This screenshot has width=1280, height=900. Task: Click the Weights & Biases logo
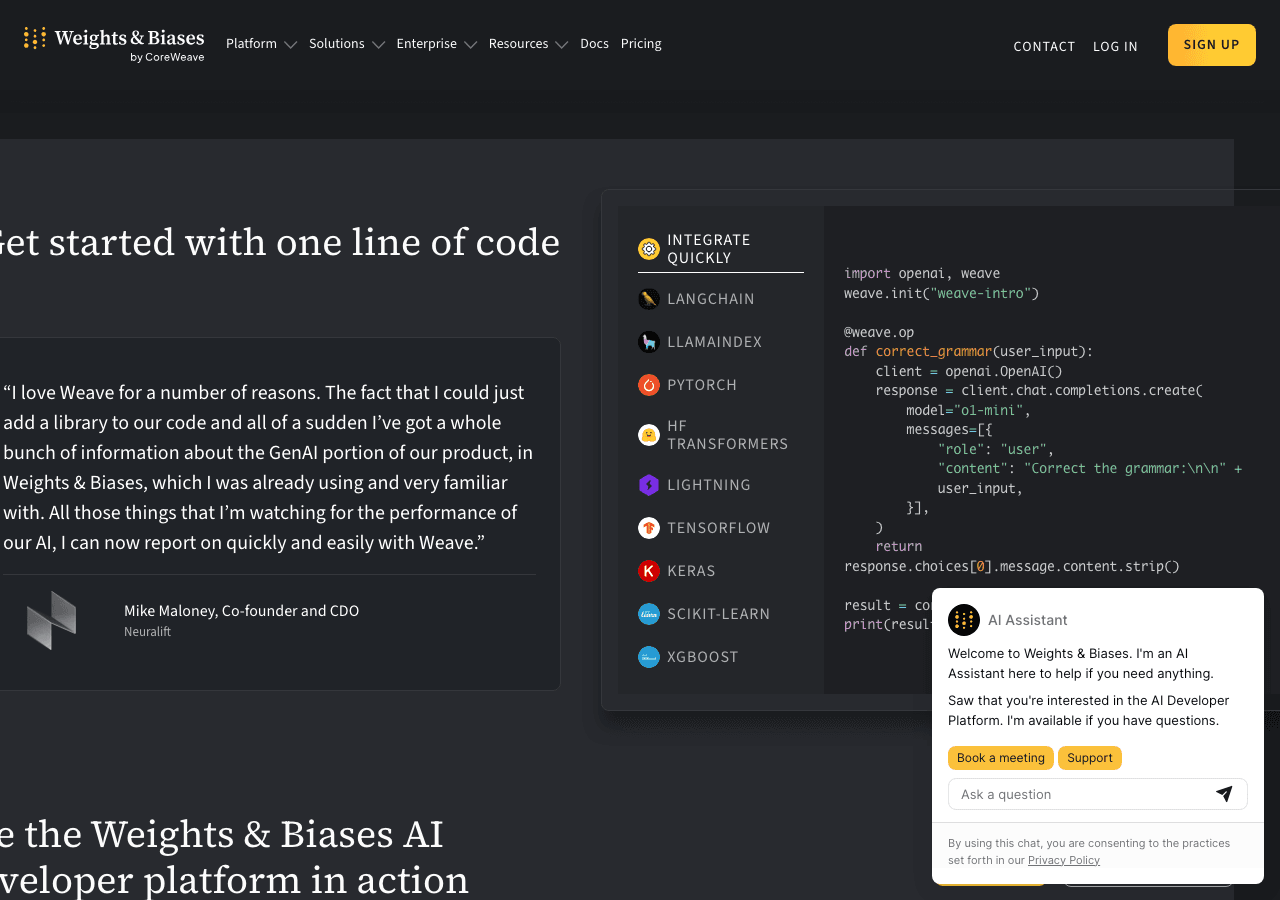(x=114, y=44)
